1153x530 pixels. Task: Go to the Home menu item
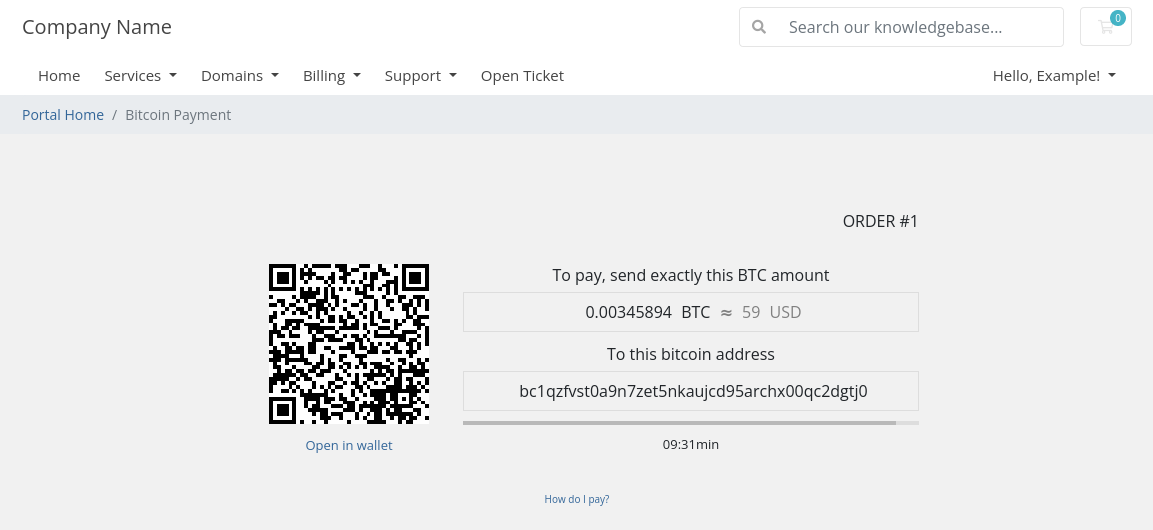pyautogui.click(x=59, y=76)
